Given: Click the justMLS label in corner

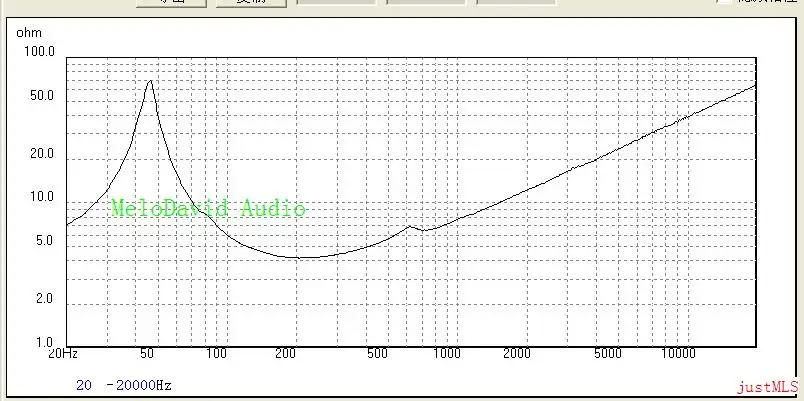Looking at the screenshot, I should click(768, 387).
